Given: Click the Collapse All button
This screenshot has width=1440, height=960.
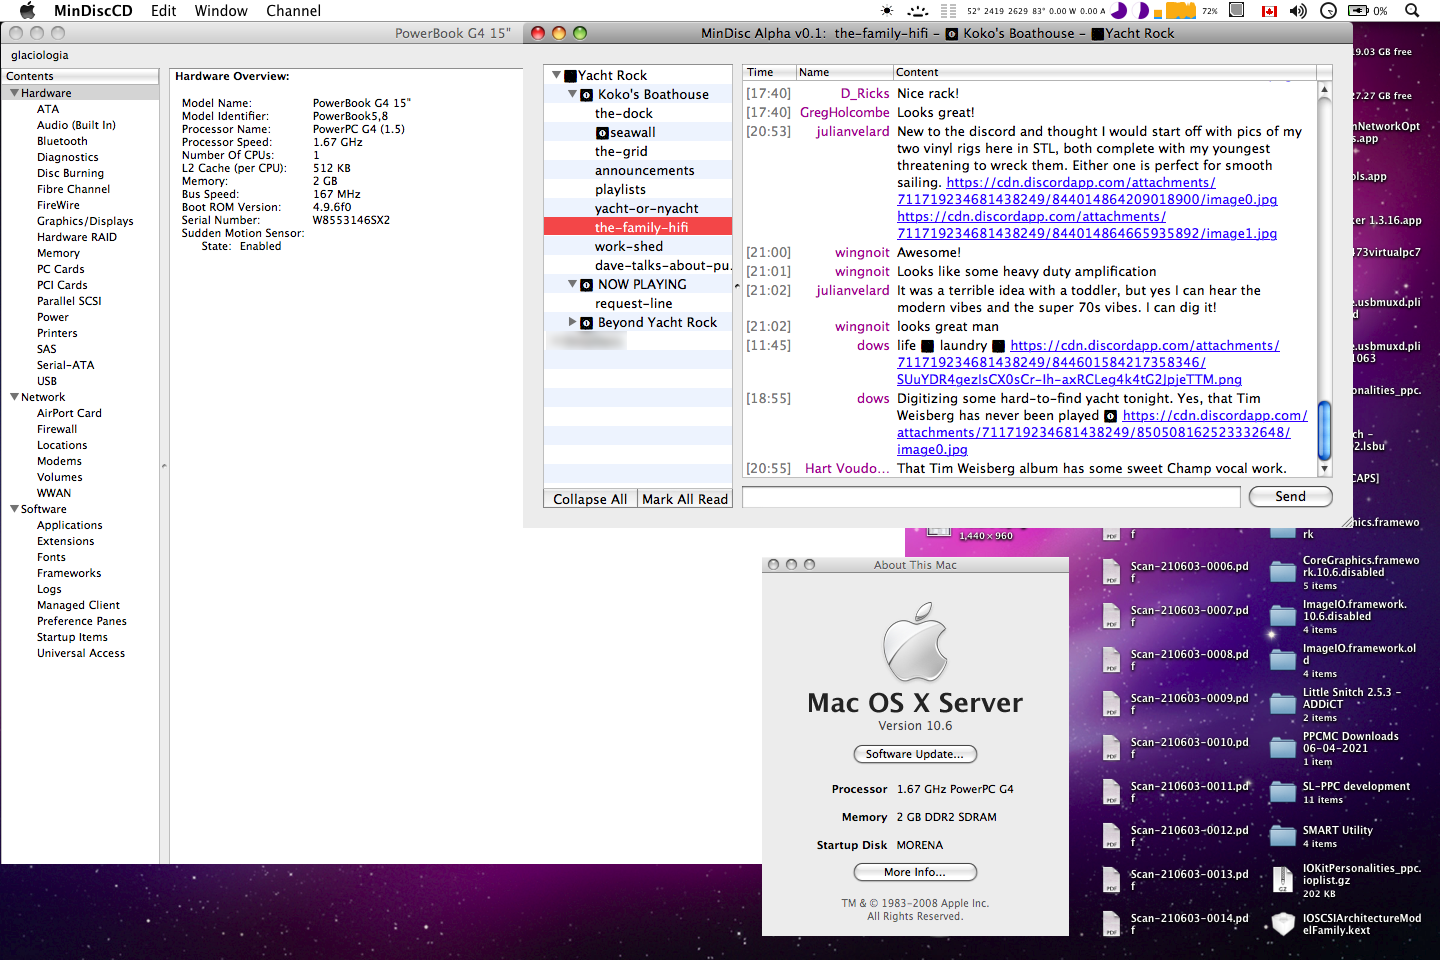Looking at the screenshot, I should tap(590, 499).
